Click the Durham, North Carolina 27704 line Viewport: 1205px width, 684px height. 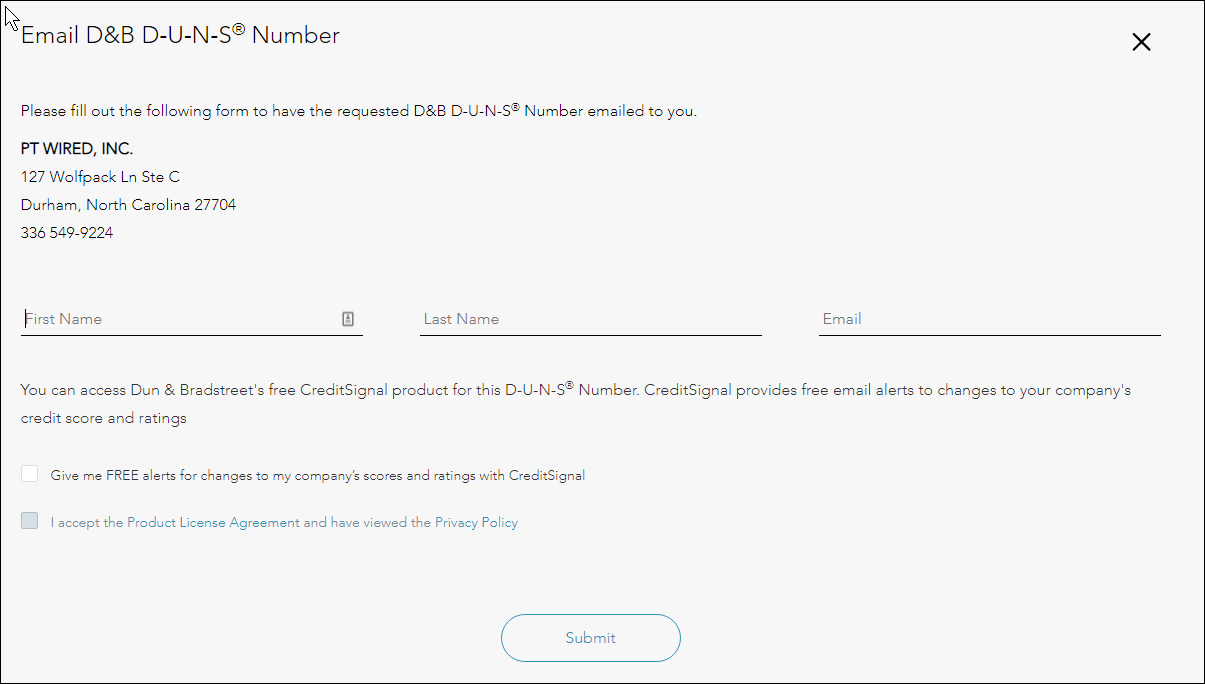pos(128,205)
